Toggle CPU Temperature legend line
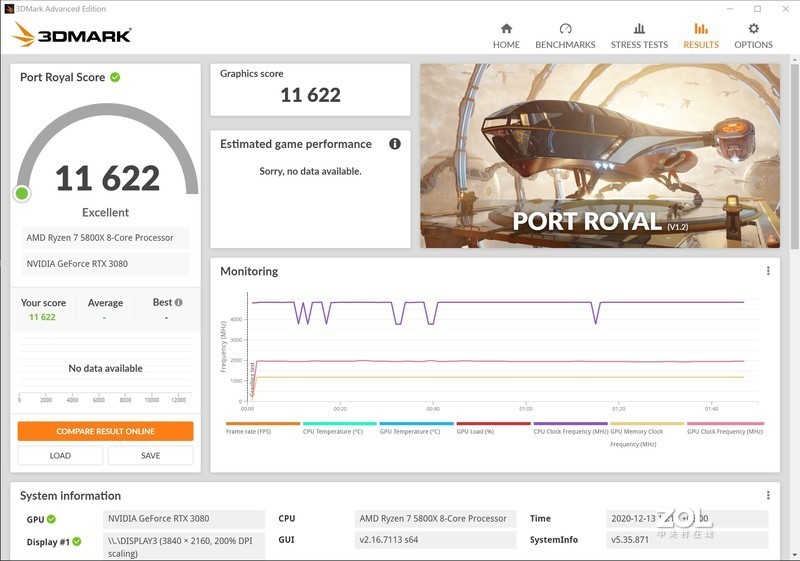This screenshot has height=561, width=800. (x=340, y=428)
